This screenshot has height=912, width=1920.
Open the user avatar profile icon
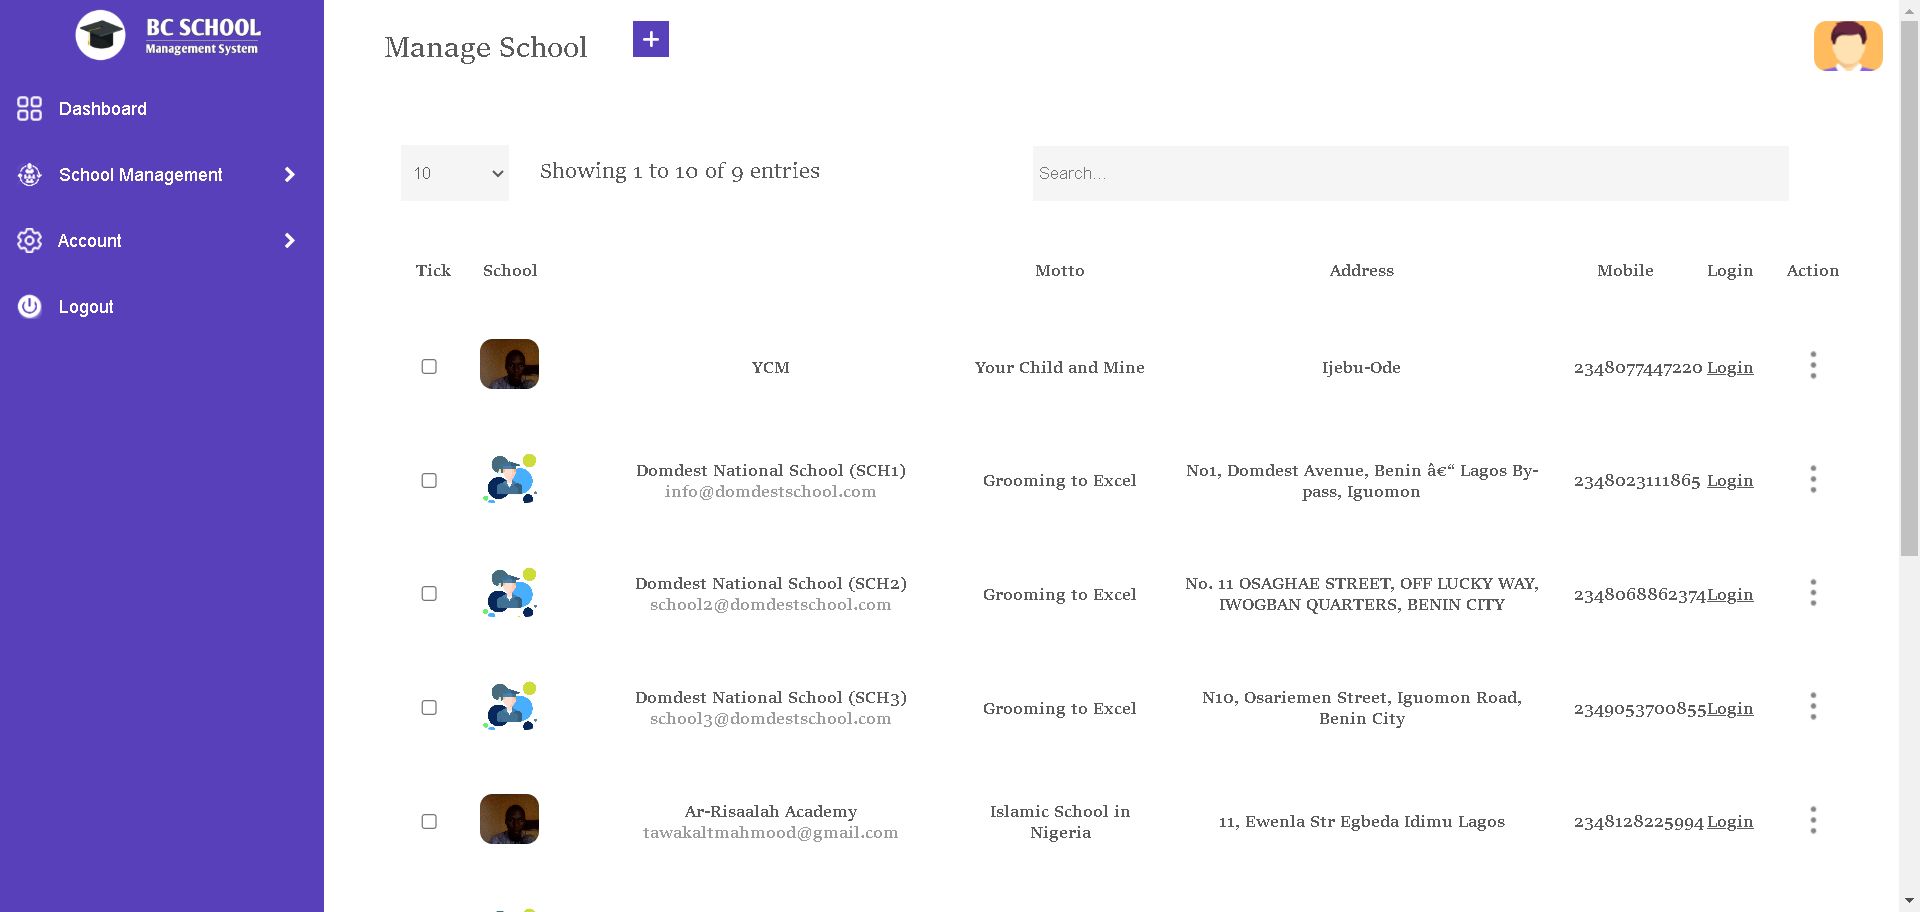[x=1847, y=46]
